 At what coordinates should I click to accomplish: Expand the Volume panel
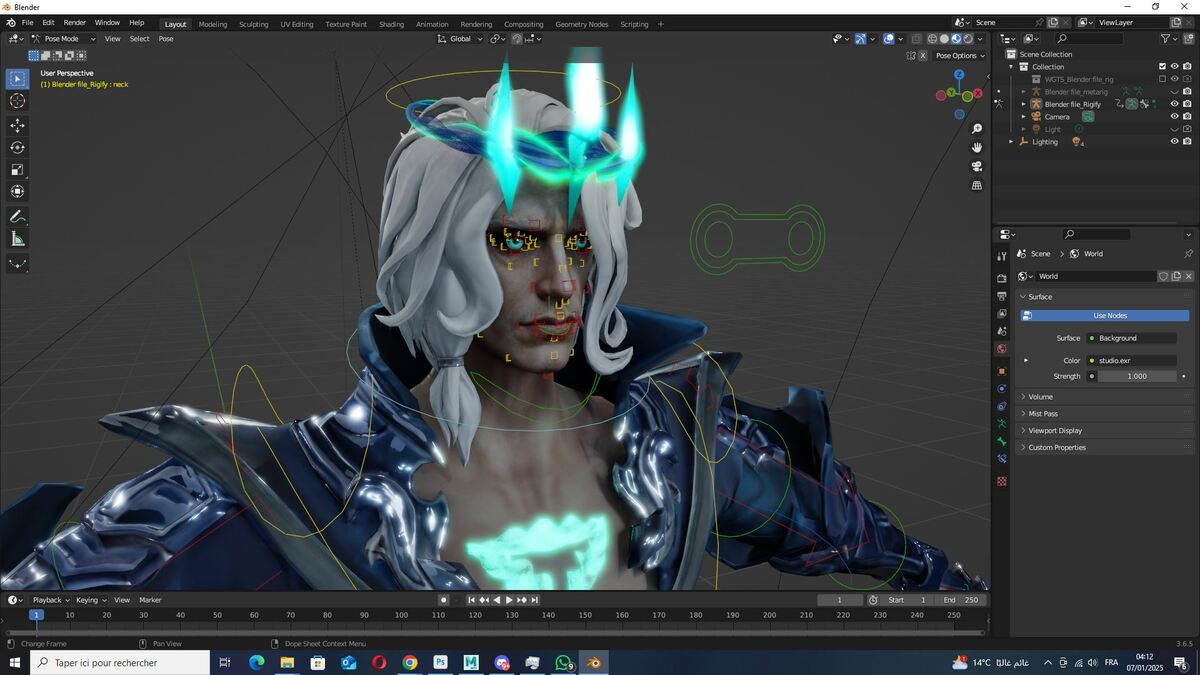[1023, 397]
